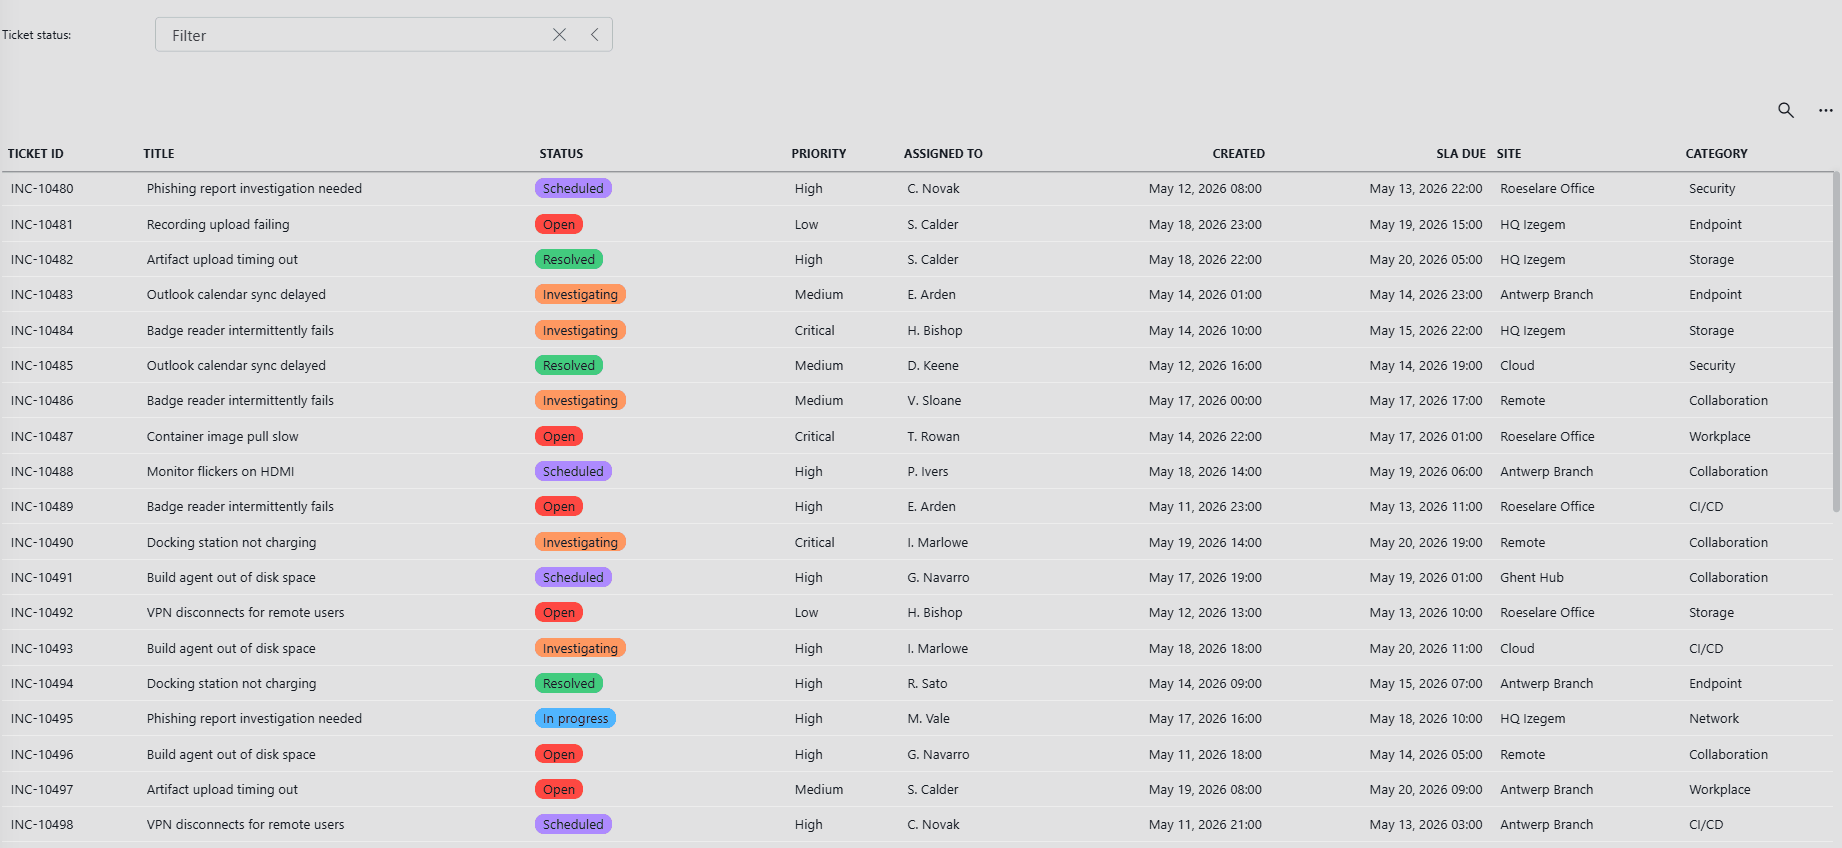Click assignee 'V. Sloane'
This screenshot has height=848, width=1842.
tap(934, 401)
